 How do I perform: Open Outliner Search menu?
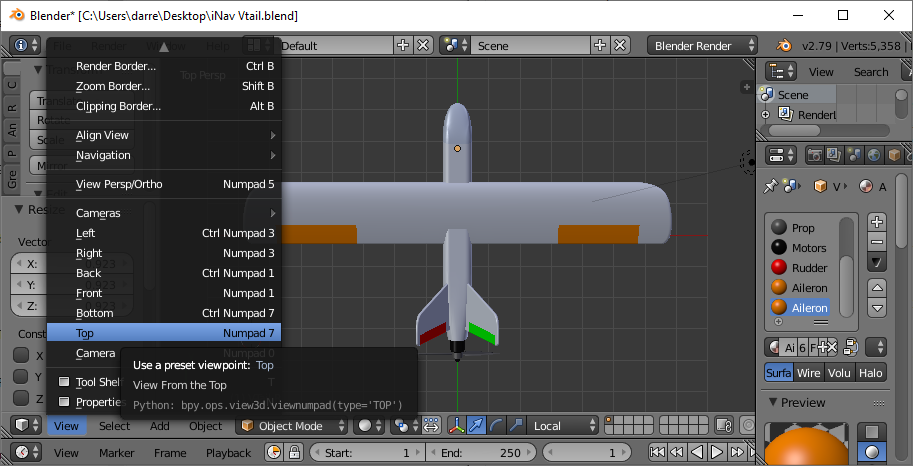(871, 72)
